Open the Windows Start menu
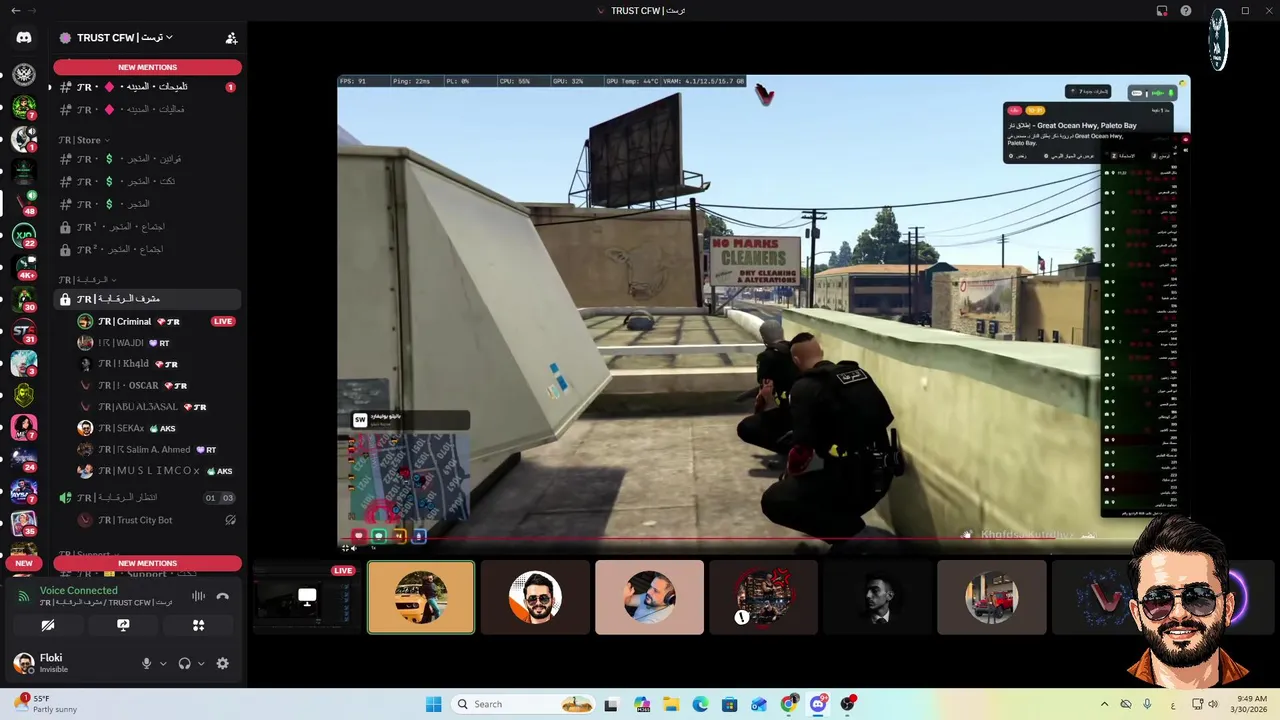This screenshot has height=720, width=1280. (433, 704)
